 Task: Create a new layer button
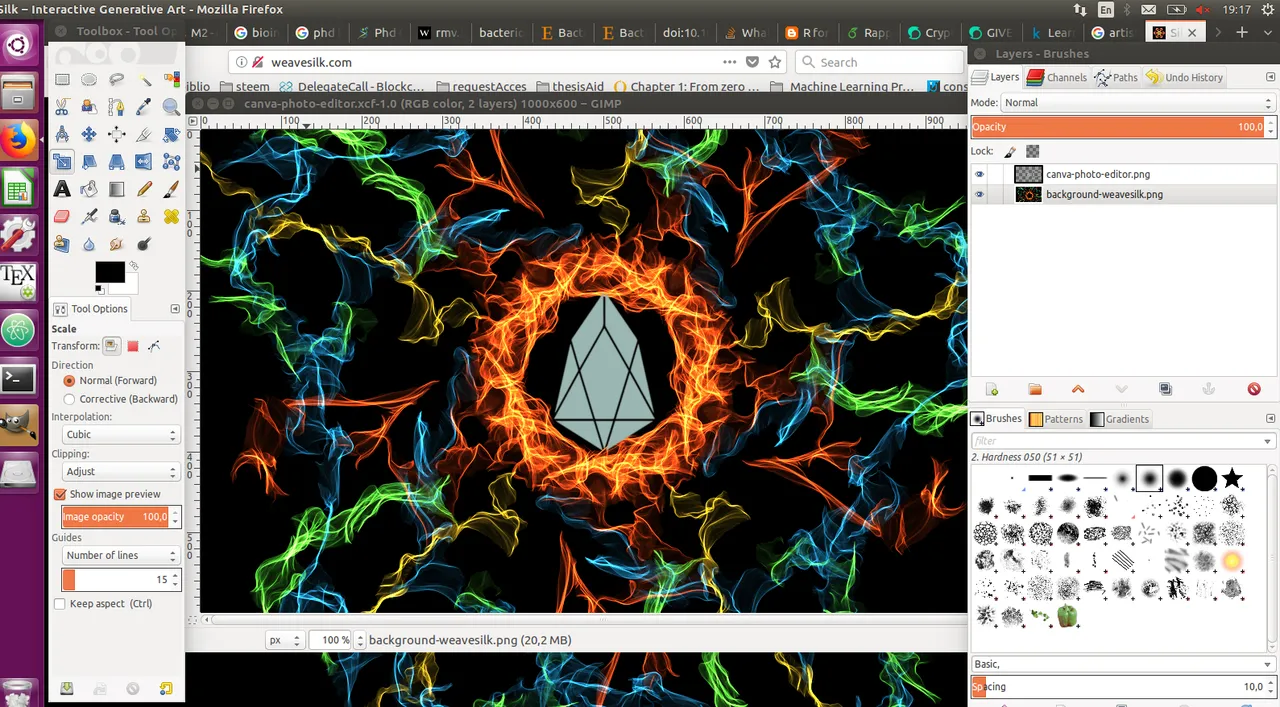click(992, 389)
